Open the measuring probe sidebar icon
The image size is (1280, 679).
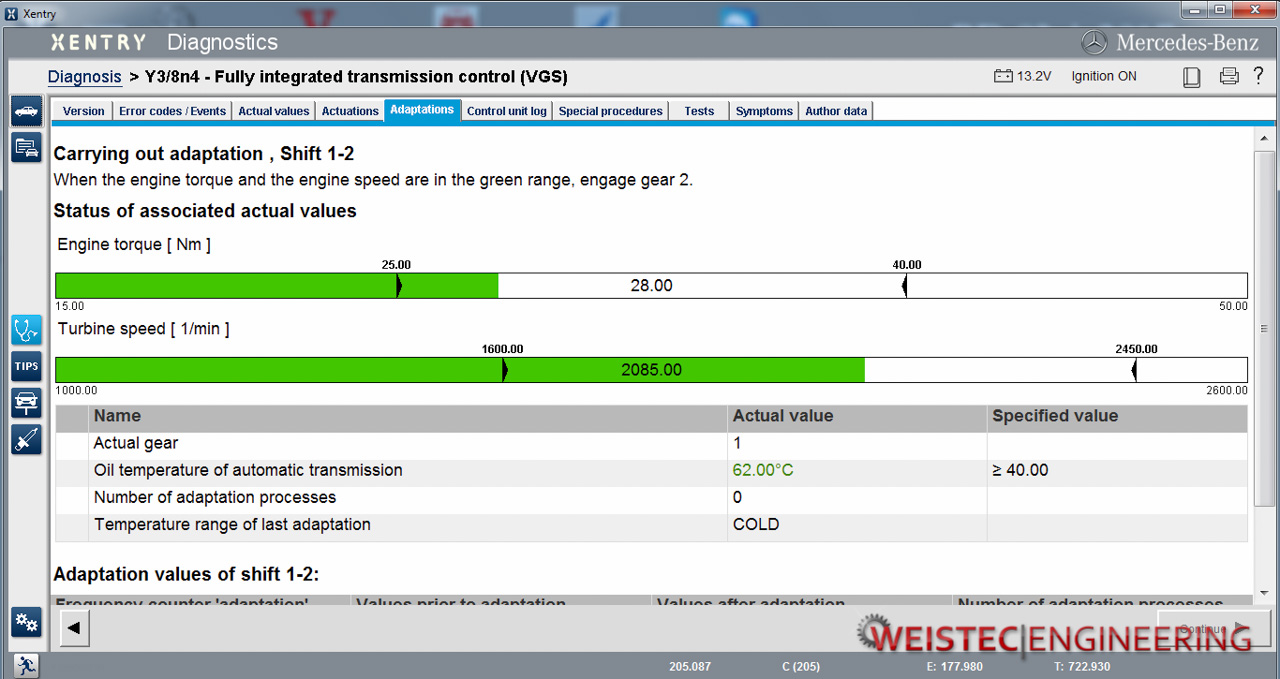[x=26, y=439]
